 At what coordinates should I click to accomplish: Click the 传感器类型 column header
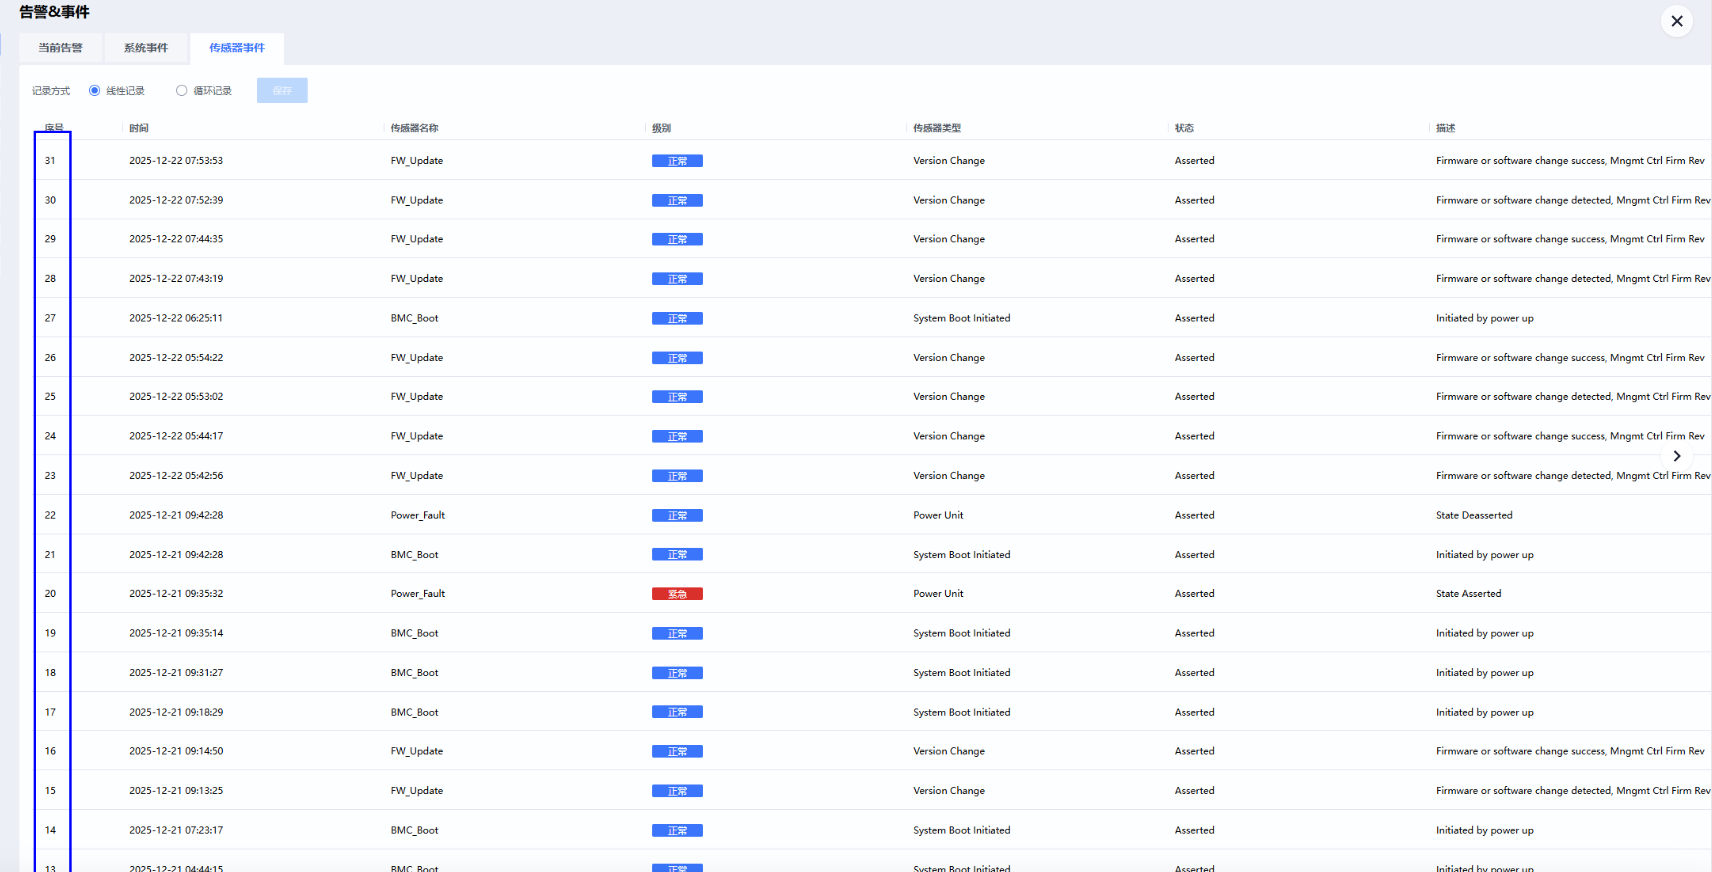pyautogui.click(x=937, y=128)
